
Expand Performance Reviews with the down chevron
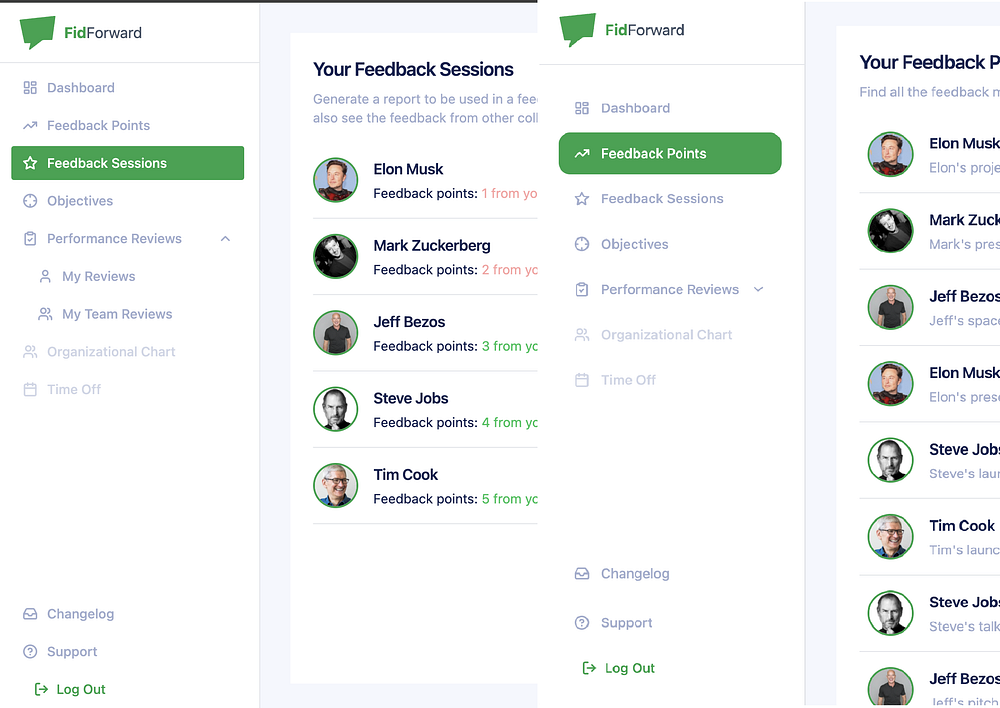[758, 290]
